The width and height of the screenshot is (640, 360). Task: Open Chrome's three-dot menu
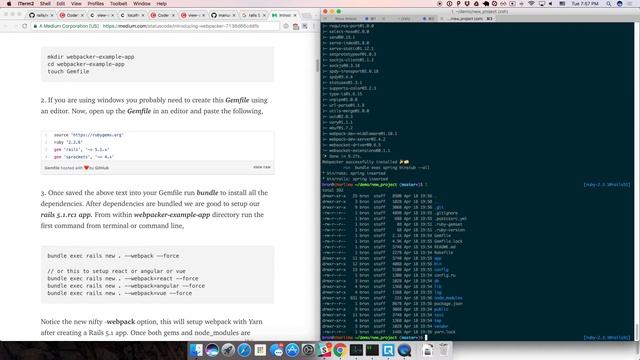313,26
